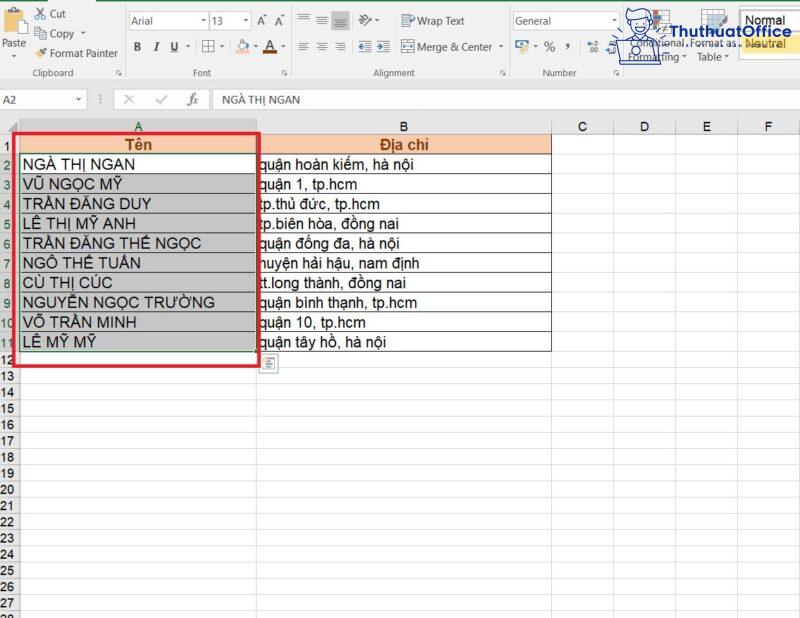Click the Increase Font Size icon

261,19
